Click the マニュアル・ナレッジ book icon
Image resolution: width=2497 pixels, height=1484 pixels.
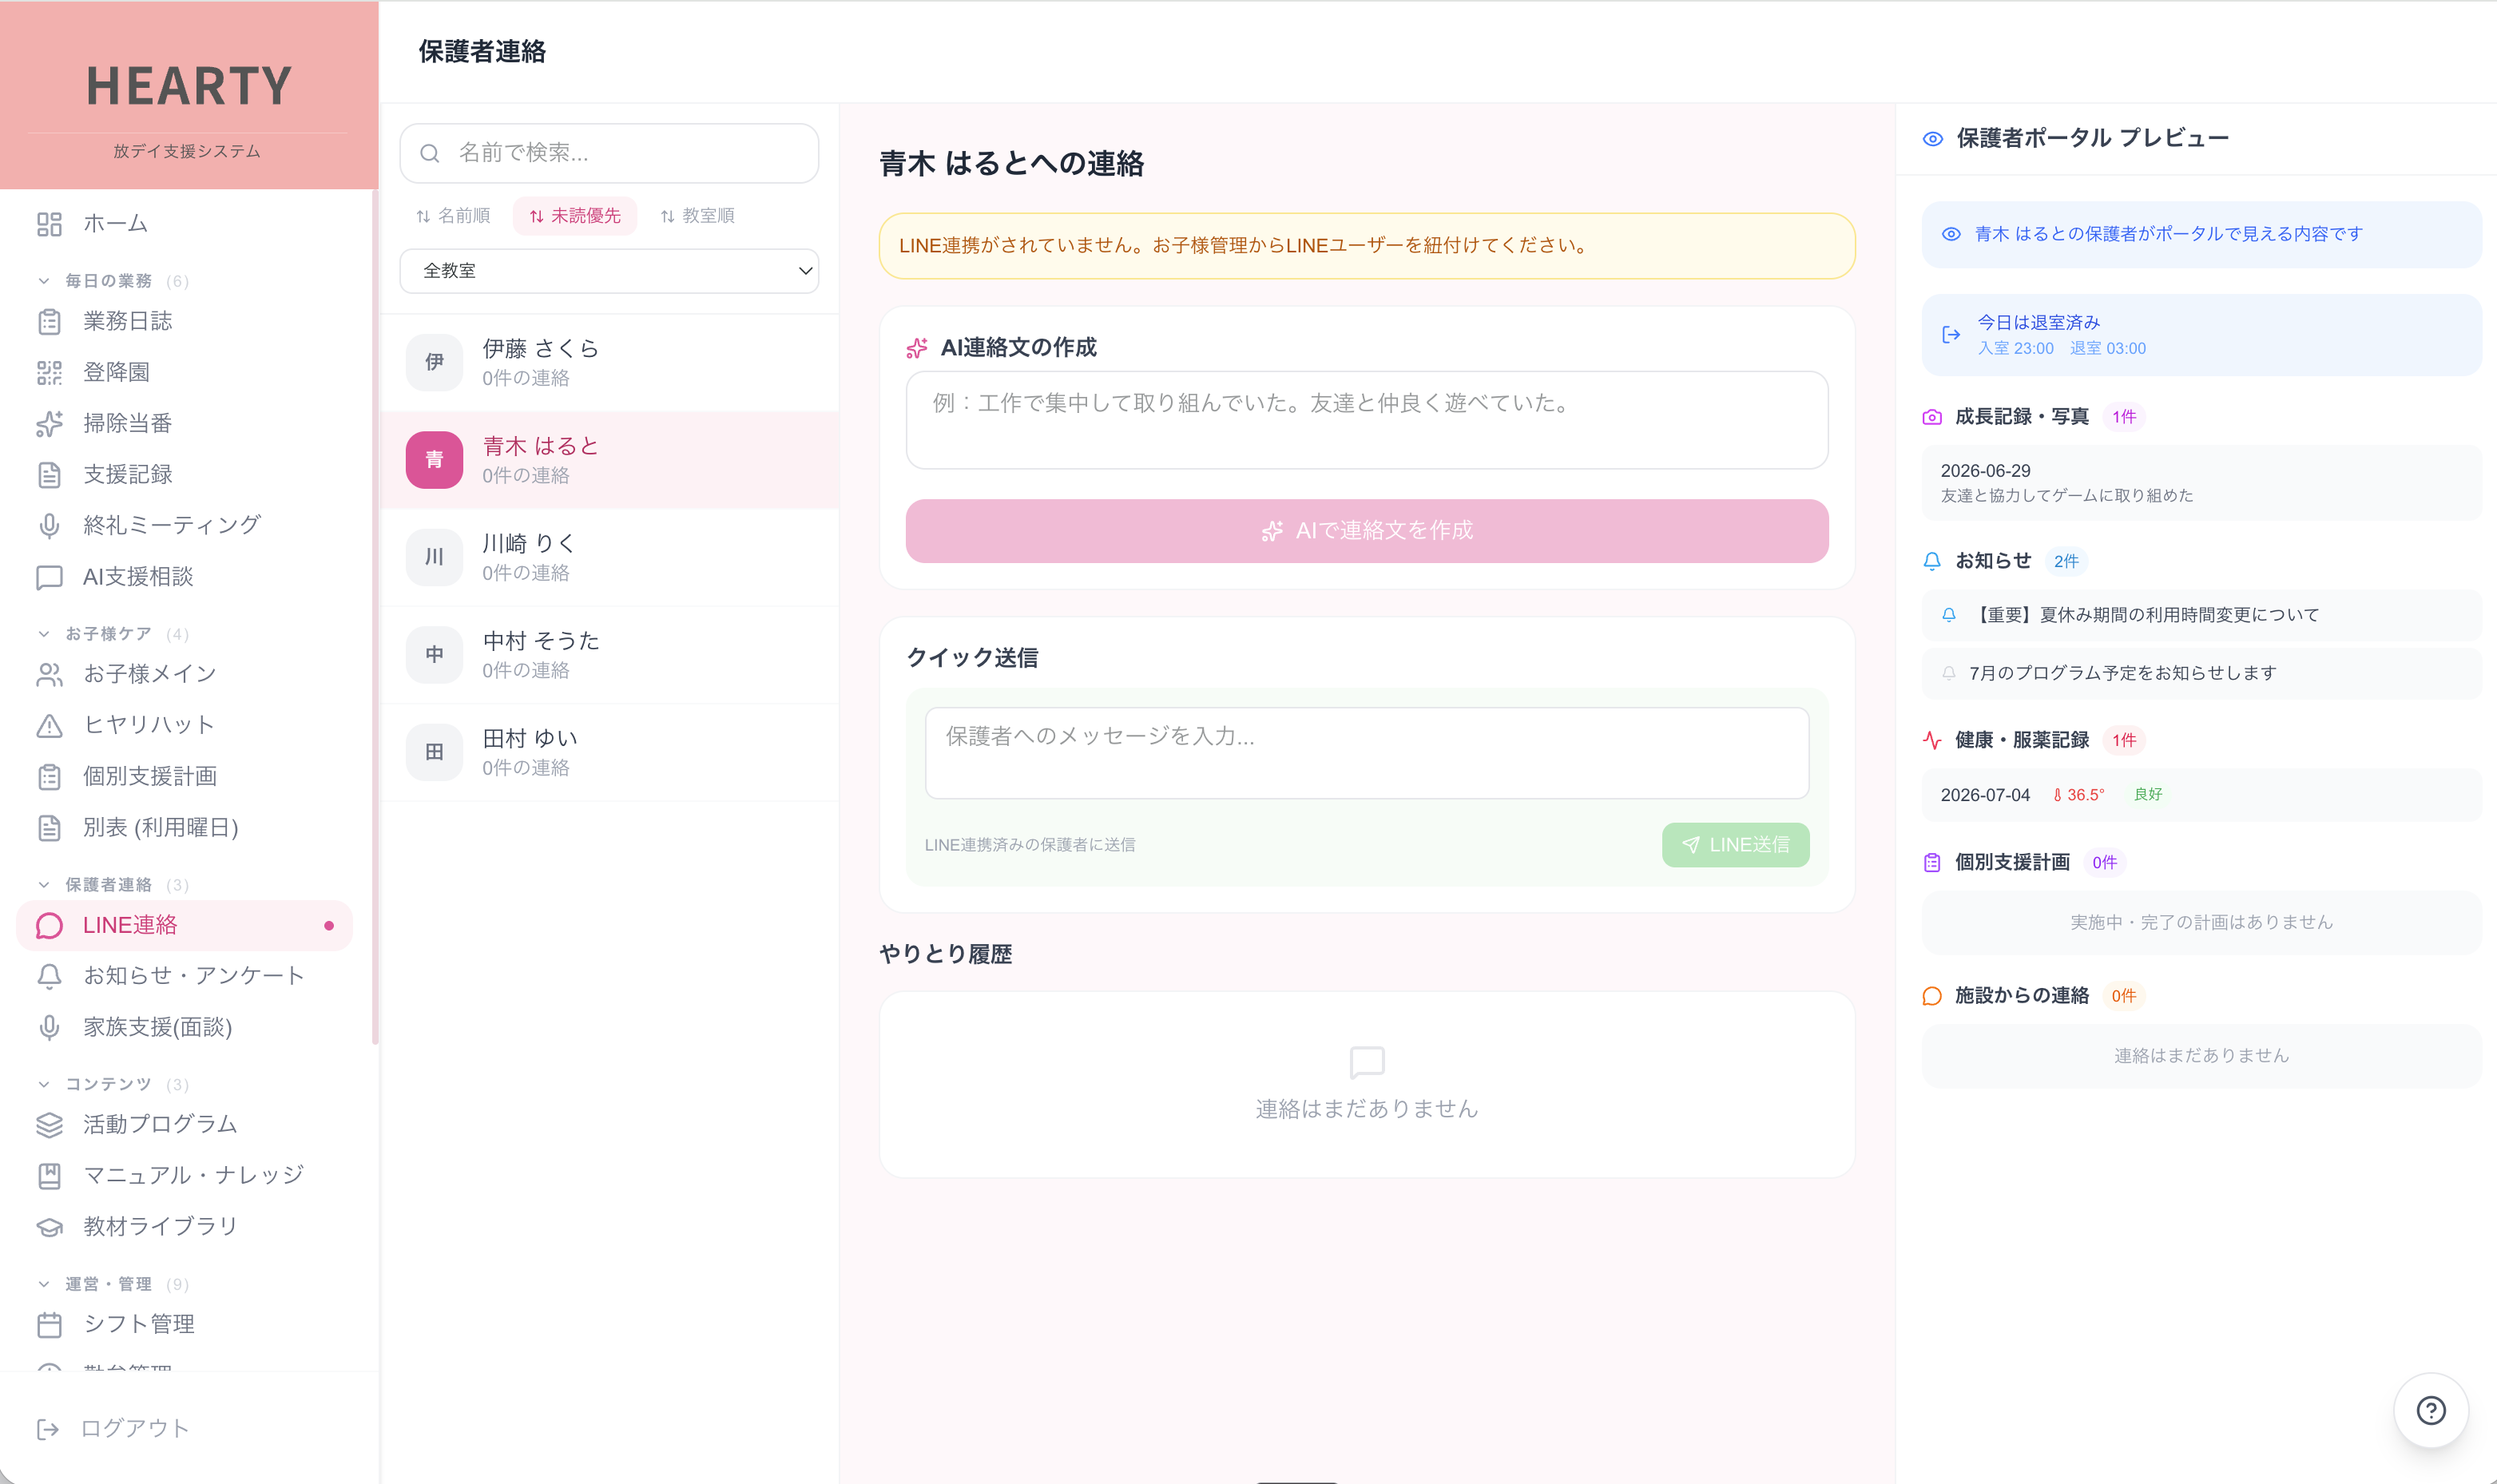click(x=49, y=1175)
